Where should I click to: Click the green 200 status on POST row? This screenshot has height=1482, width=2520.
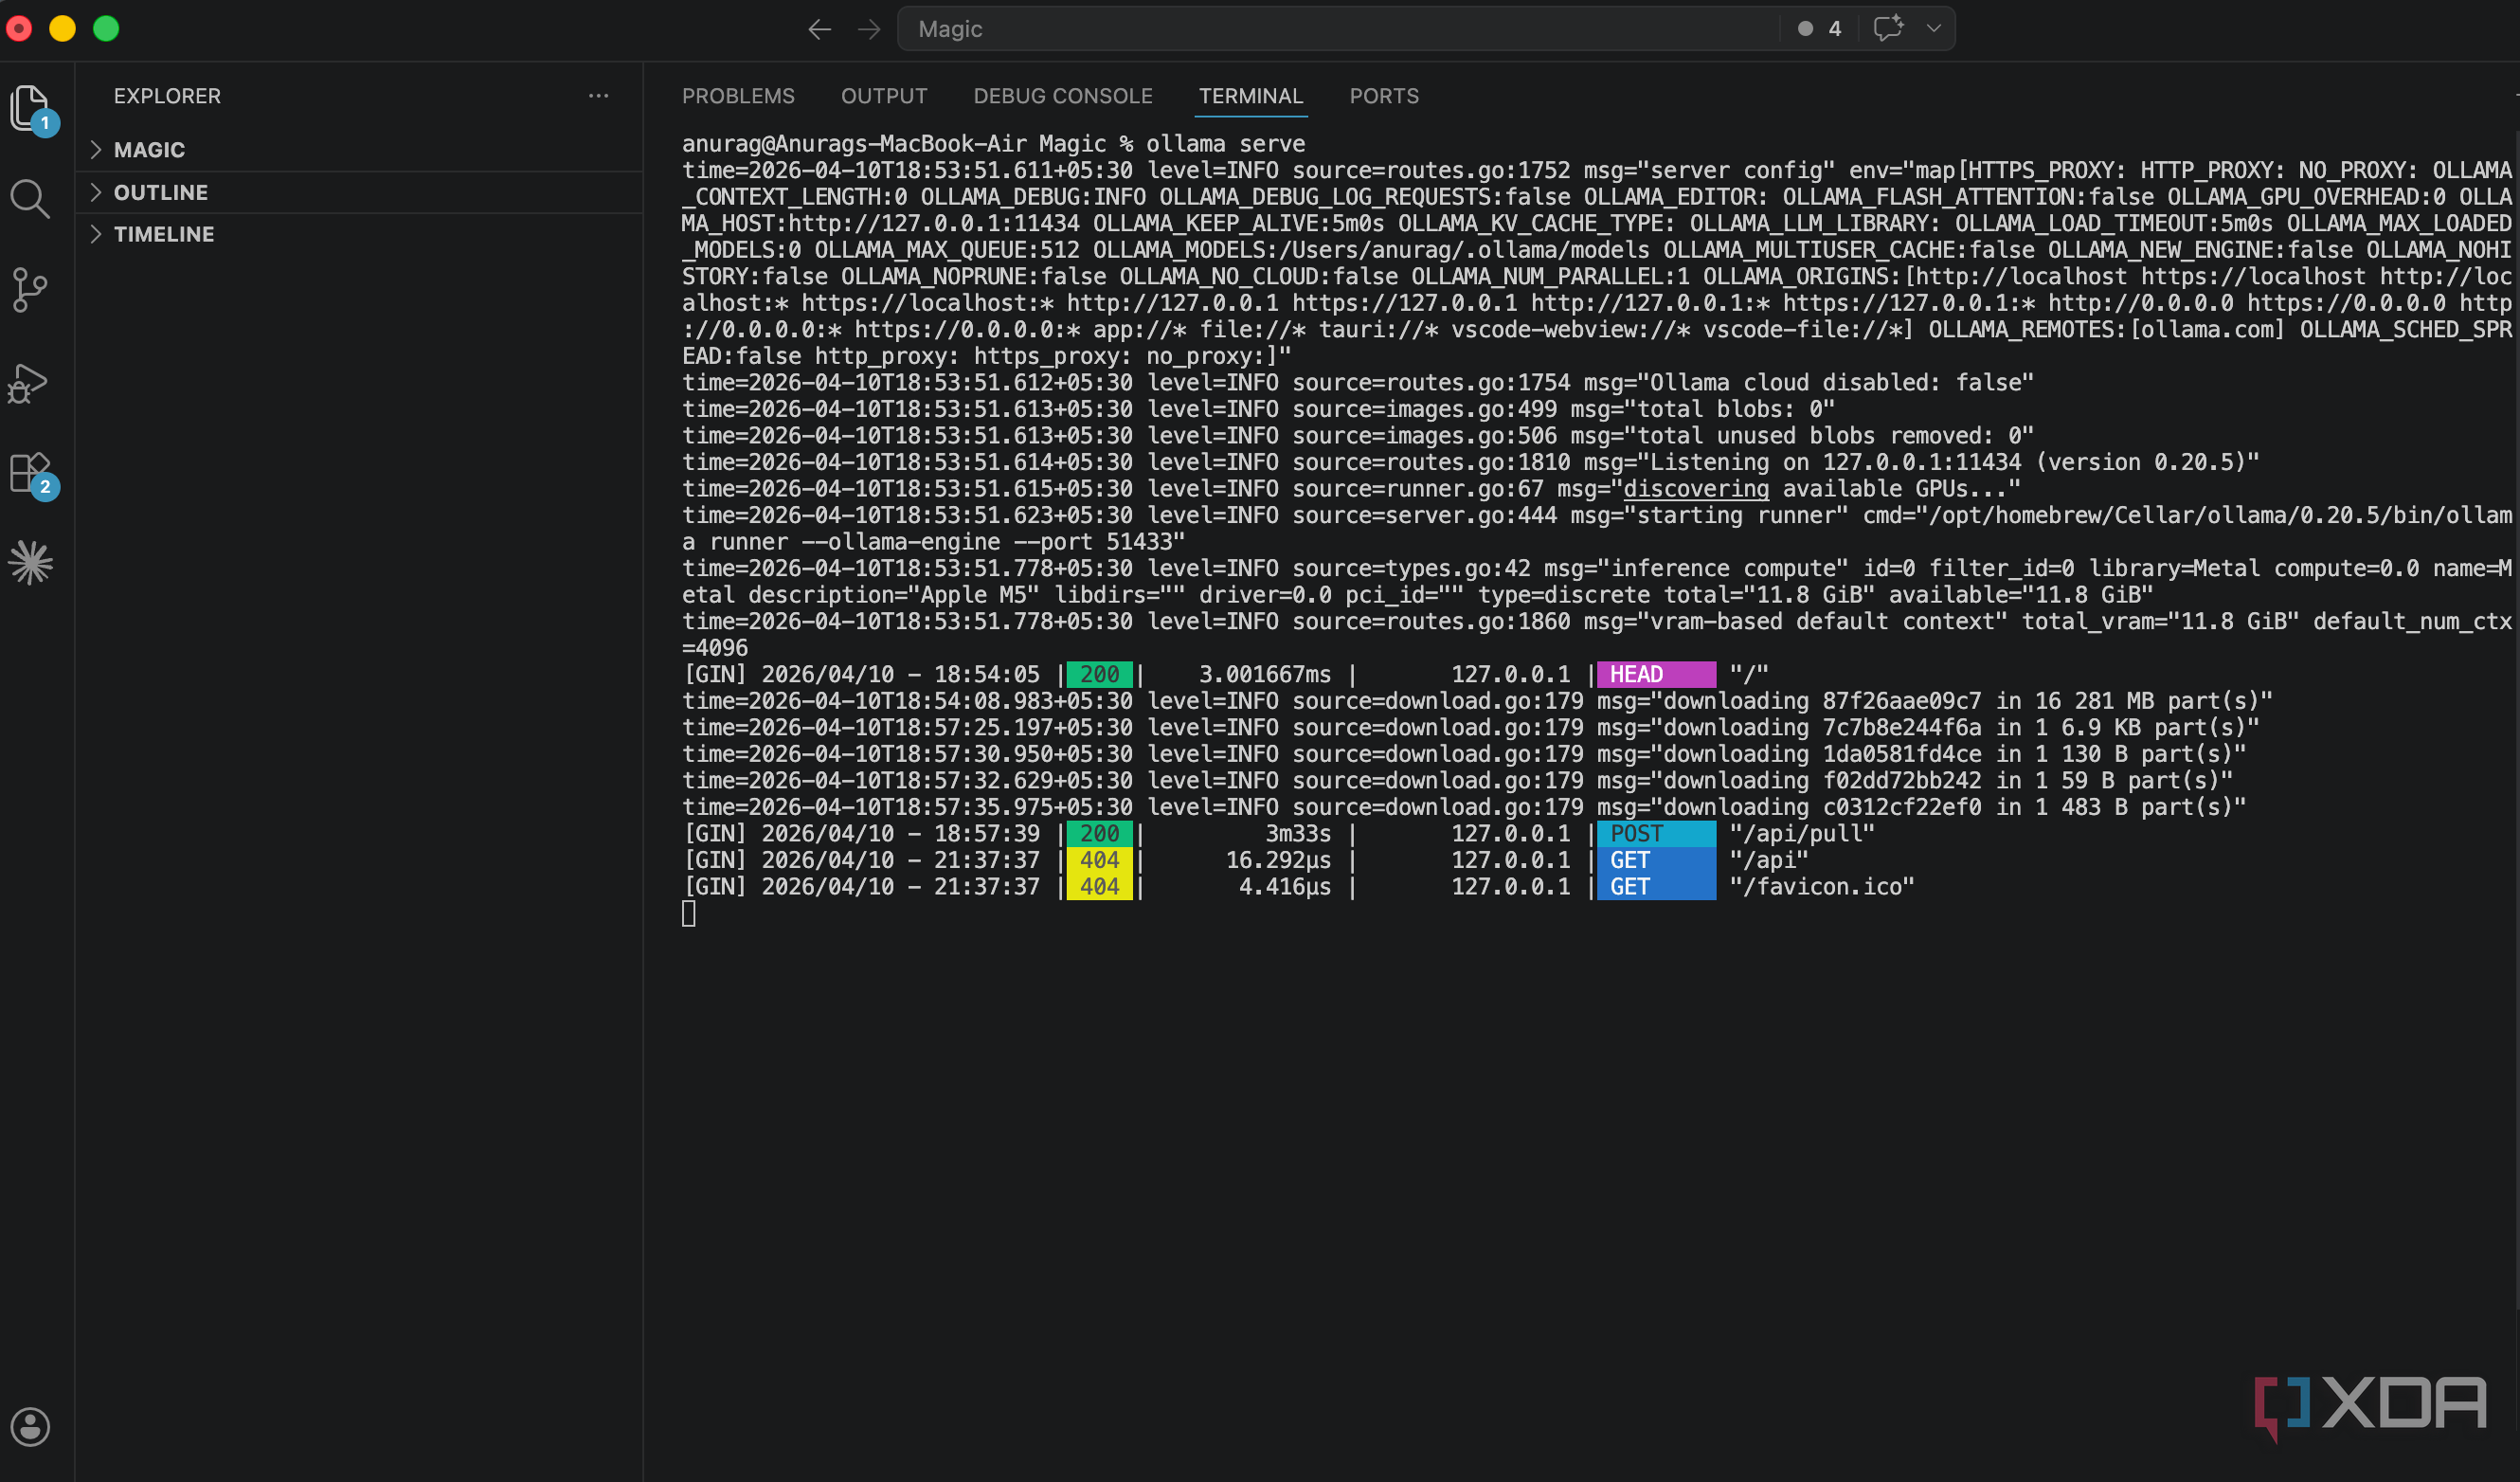pyautogui.click(x=1099, y=834)
